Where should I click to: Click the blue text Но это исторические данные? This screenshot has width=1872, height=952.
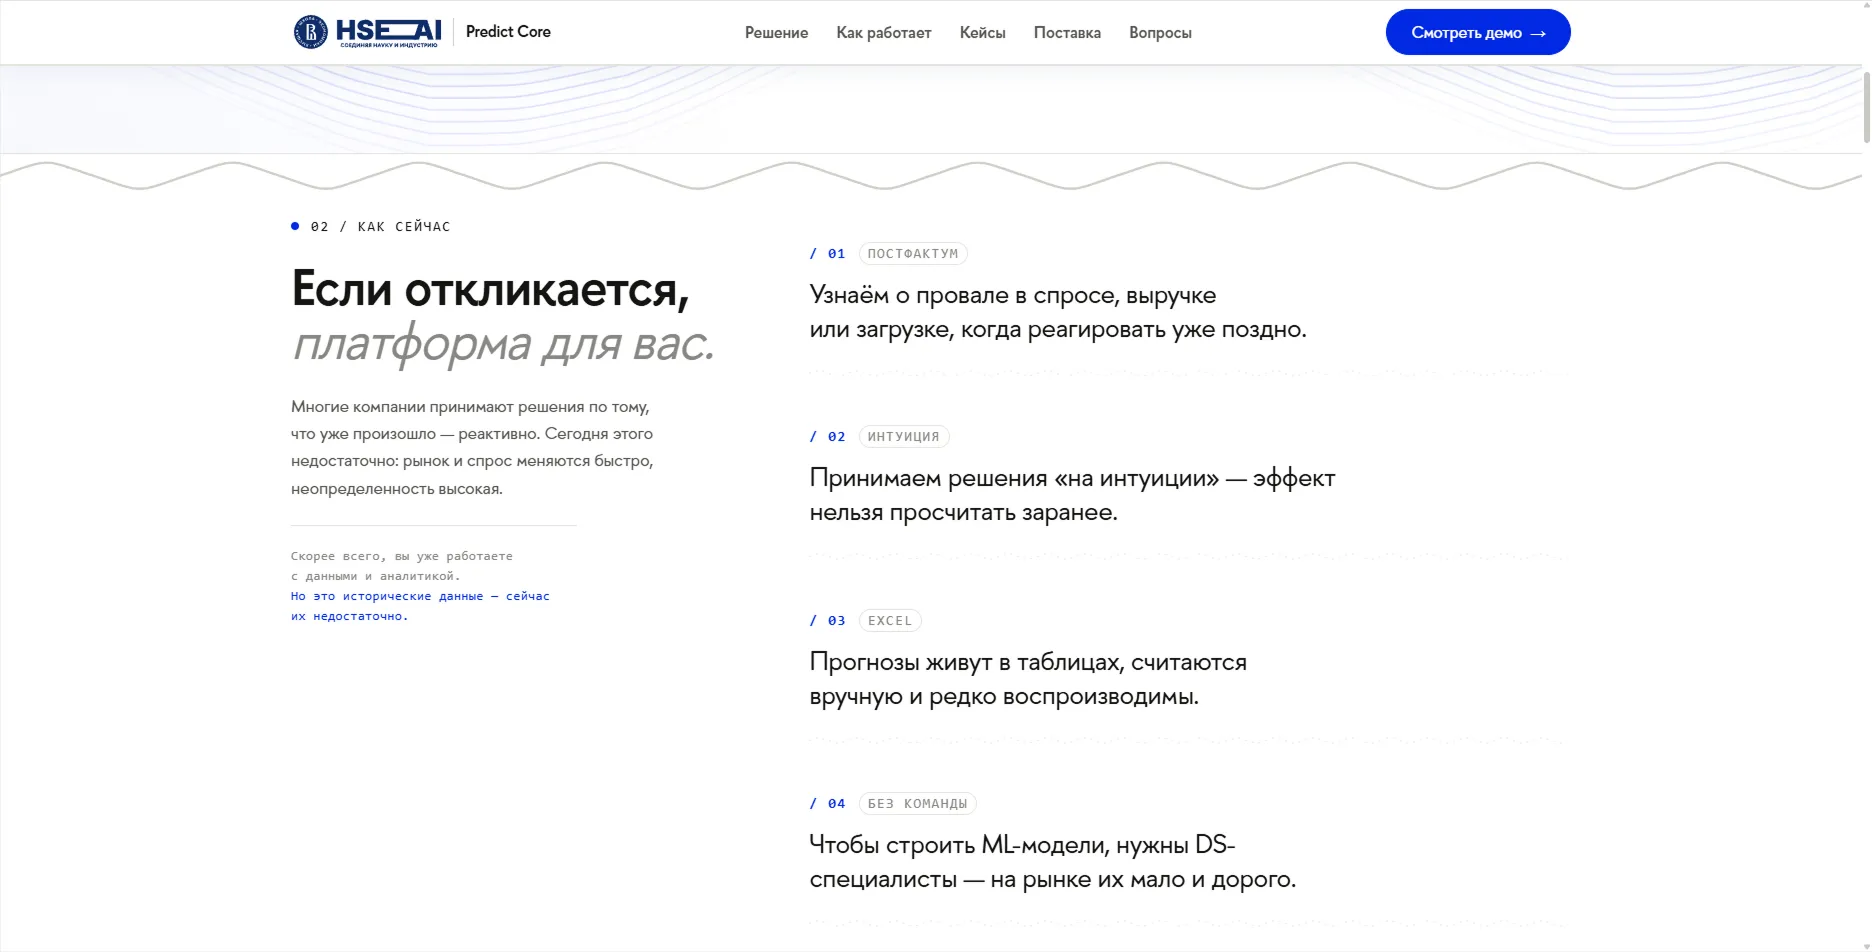[387, 596]
